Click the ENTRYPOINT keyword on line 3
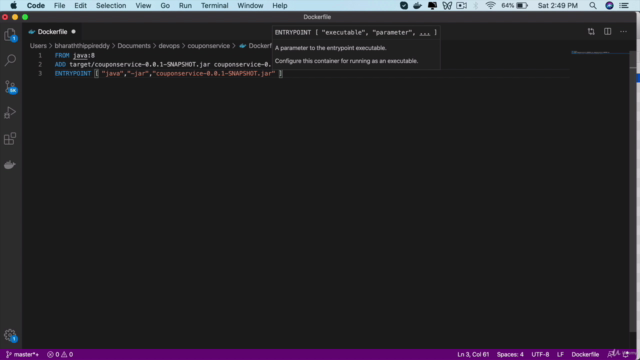Image resolution: width=640 pixels, height=360 pixels. click(73, 73)
